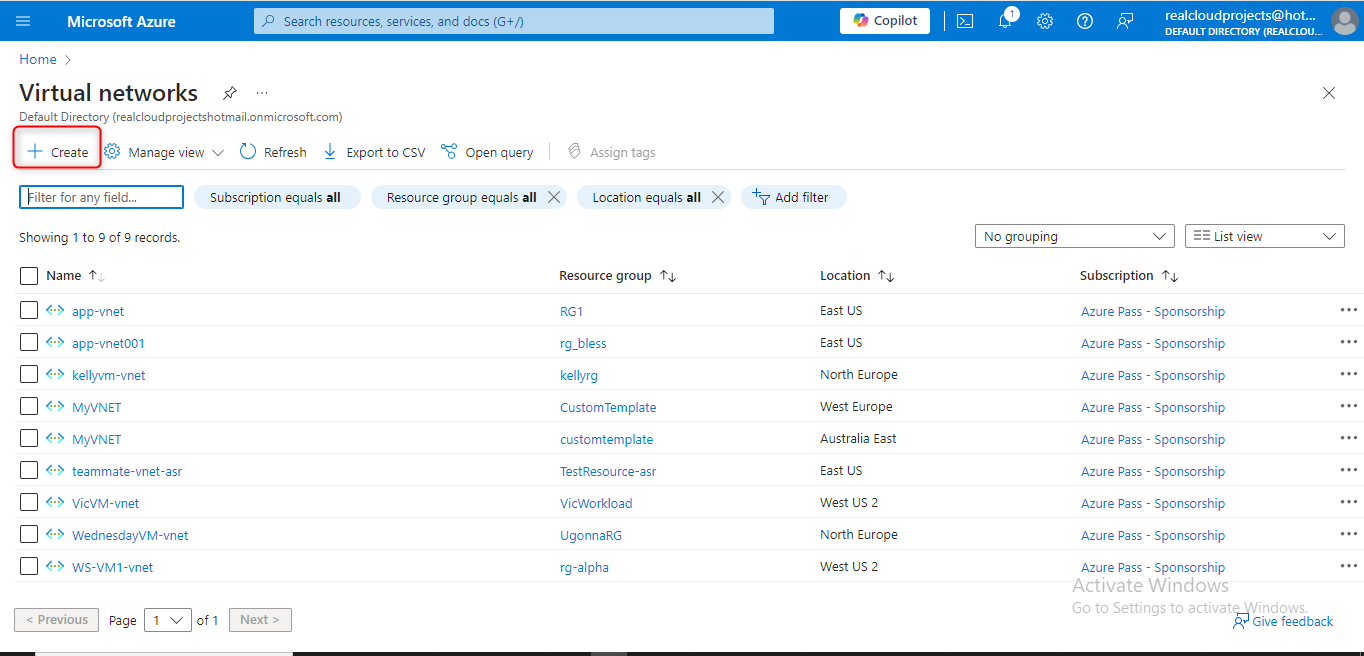Sort by Name column arrows
1364x656 pixels.
pyautogui.click(x=97, y=276)
